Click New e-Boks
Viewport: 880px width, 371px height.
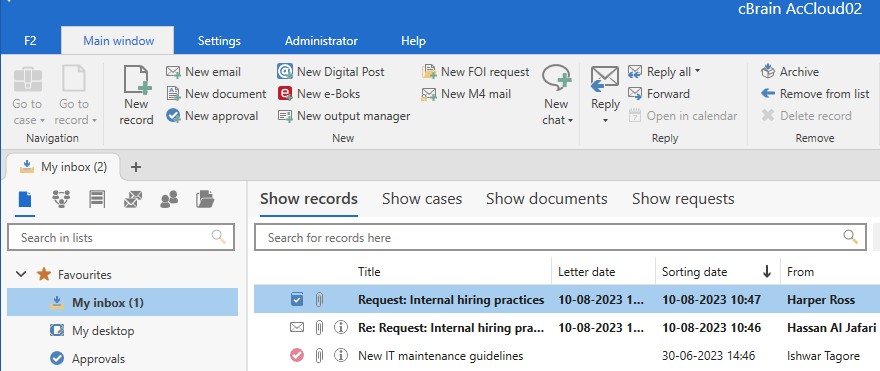pyautogui.click(x=319, y=94)
